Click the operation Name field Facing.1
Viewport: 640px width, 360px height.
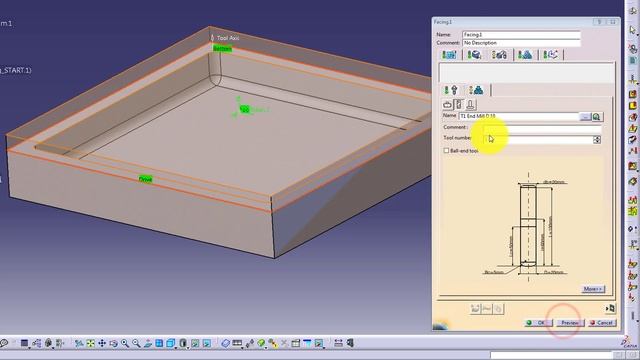click(x=521, y=35)
